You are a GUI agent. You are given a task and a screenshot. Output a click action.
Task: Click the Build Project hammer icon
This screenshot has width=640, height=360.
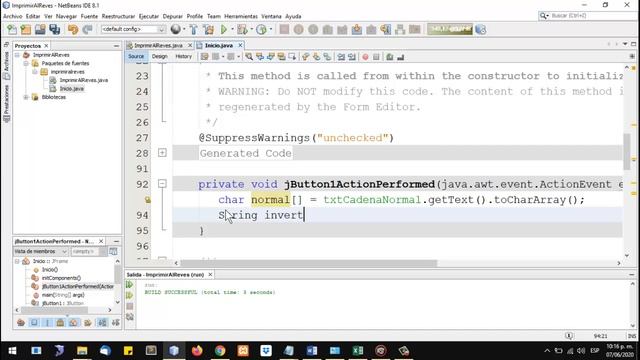pyautogui.click(x=193, y=29)
